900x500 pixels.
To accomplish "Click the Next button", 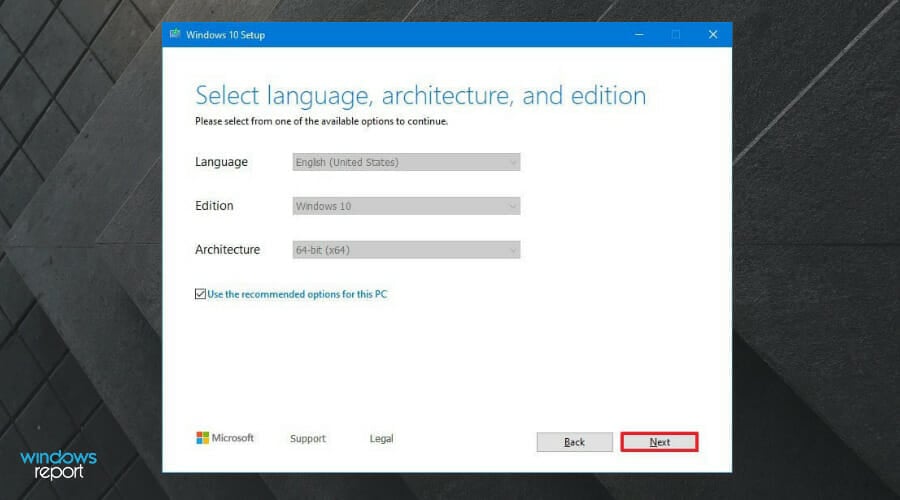I will pyautogui.click(x=660, y=442).
